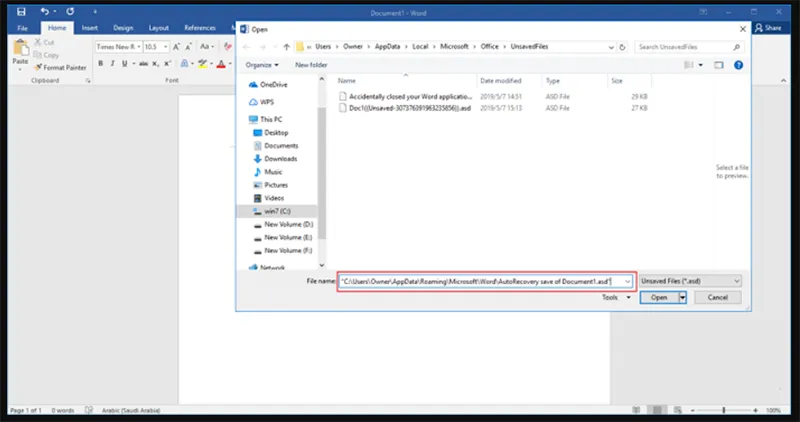Collapse the Word ribbon with the chevron
Image resolution: width=800 pixels, height=422 pixels.
(783, 81)
